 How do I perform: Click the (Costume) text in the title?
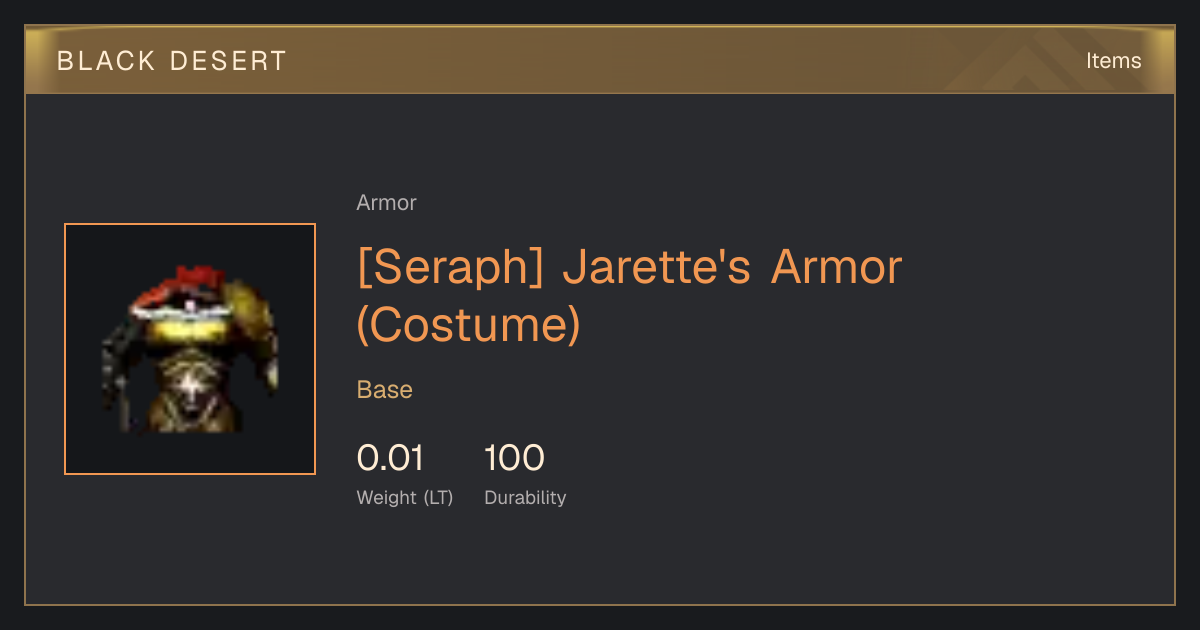click(x=469, y=324)
